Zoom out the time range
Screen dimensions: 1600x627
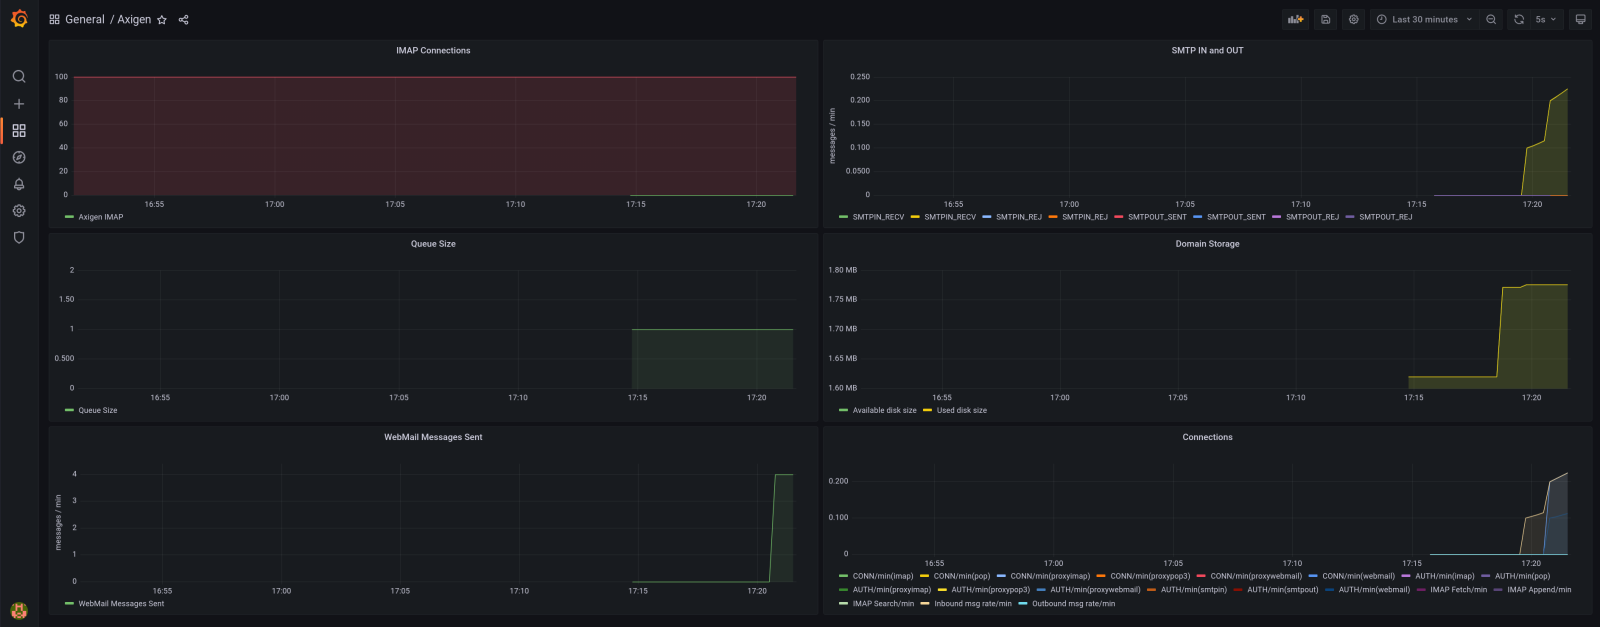(x=1491, y=19)
